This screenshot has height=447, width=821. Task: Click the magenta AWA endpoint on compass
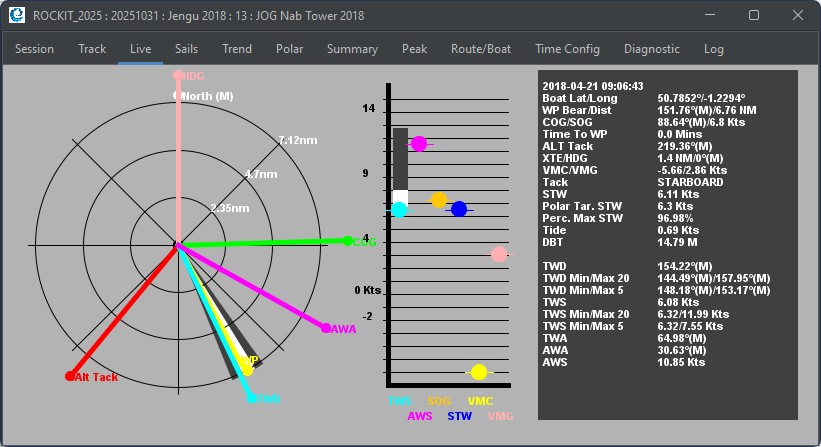tap(325, 327)
